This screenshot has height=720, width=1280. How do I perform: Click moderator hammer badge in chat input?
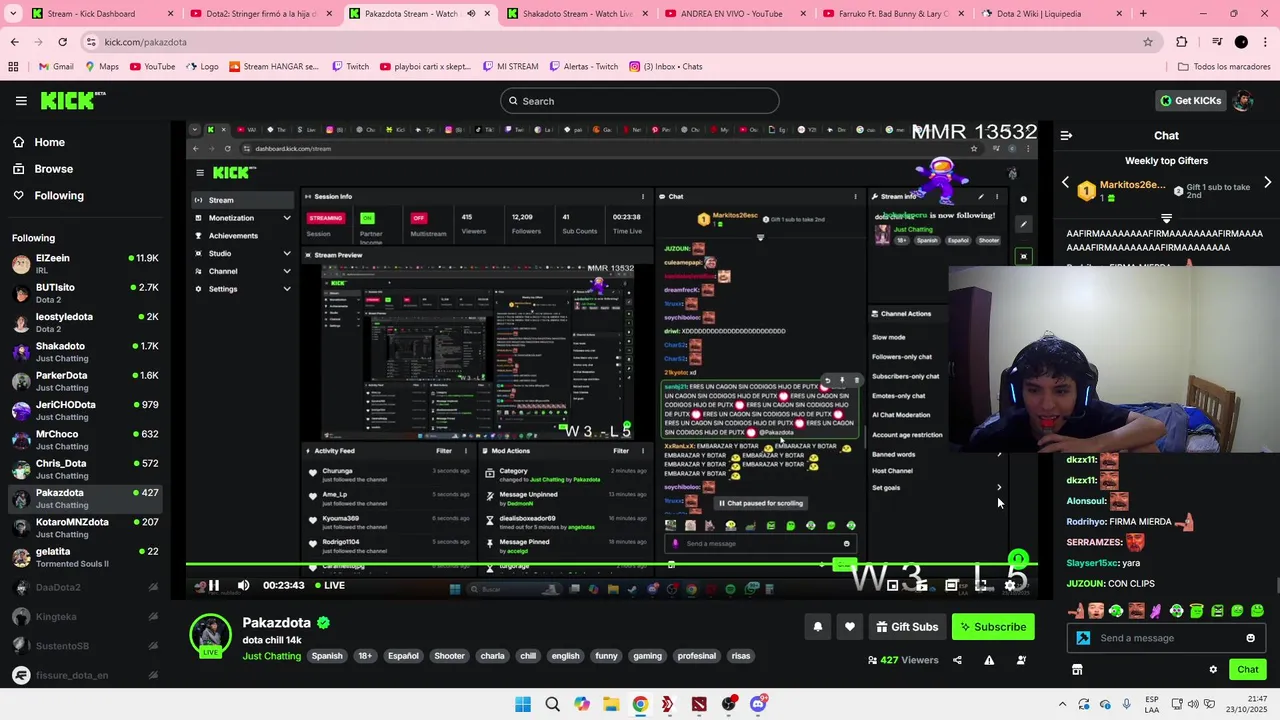tap(1083, 638)
